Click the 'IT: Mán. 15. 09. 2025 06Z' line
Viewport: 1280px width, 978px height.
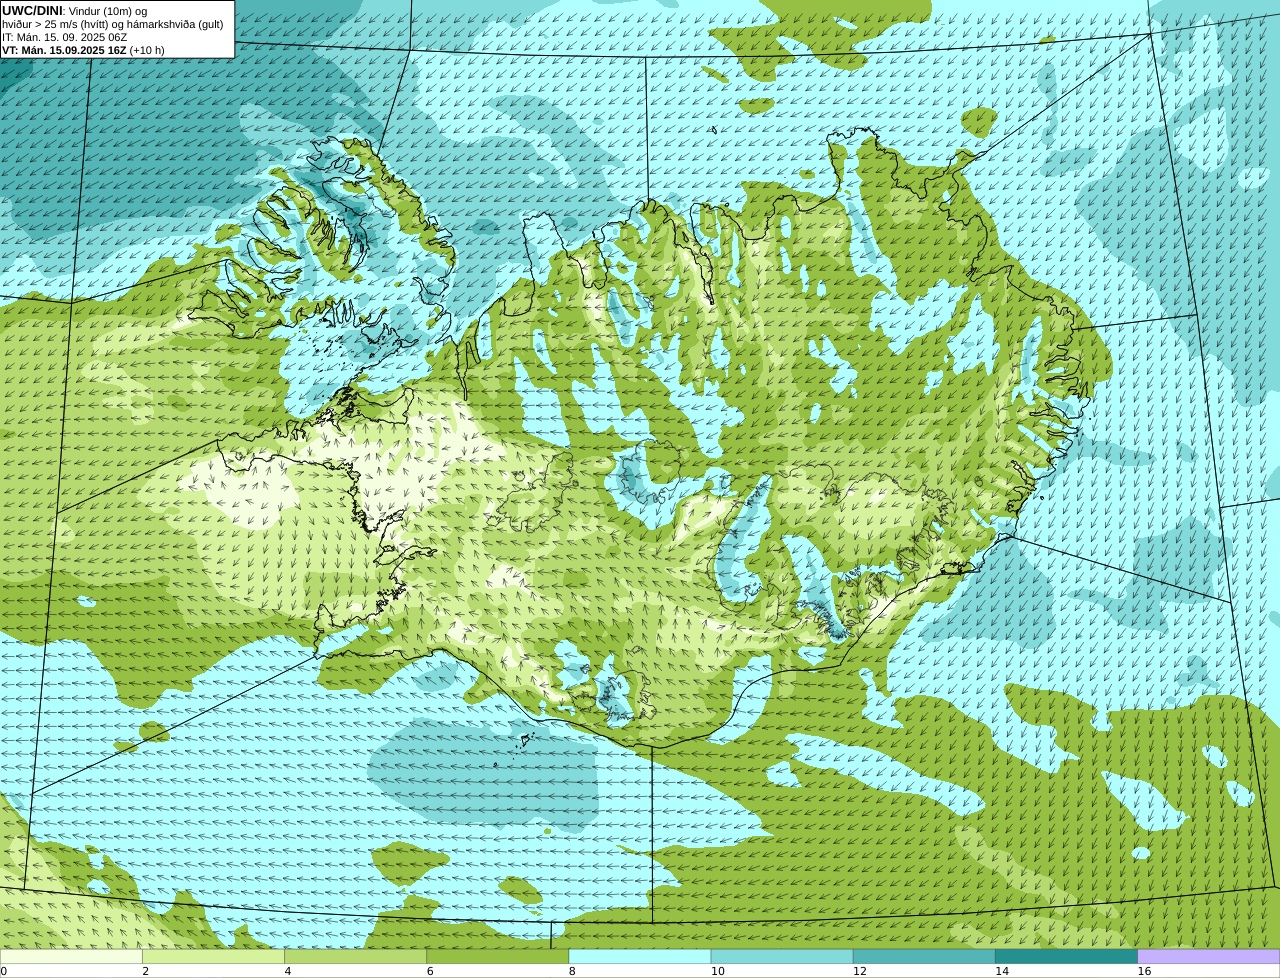point(65,37)
